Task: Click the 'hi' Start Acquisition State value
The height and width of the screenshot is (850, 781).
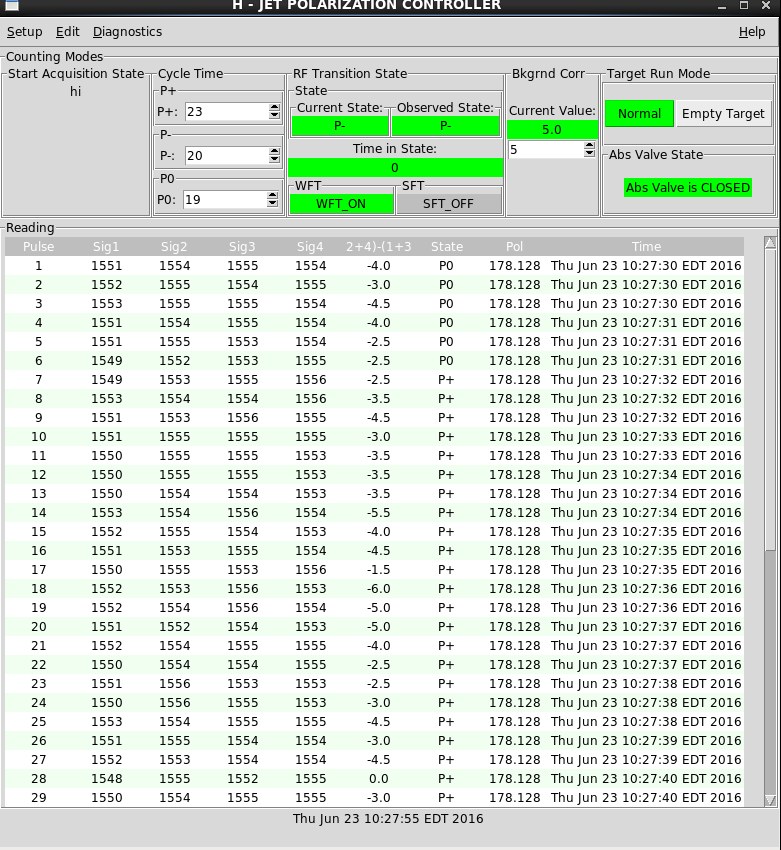Action: [x=75, y=92]
